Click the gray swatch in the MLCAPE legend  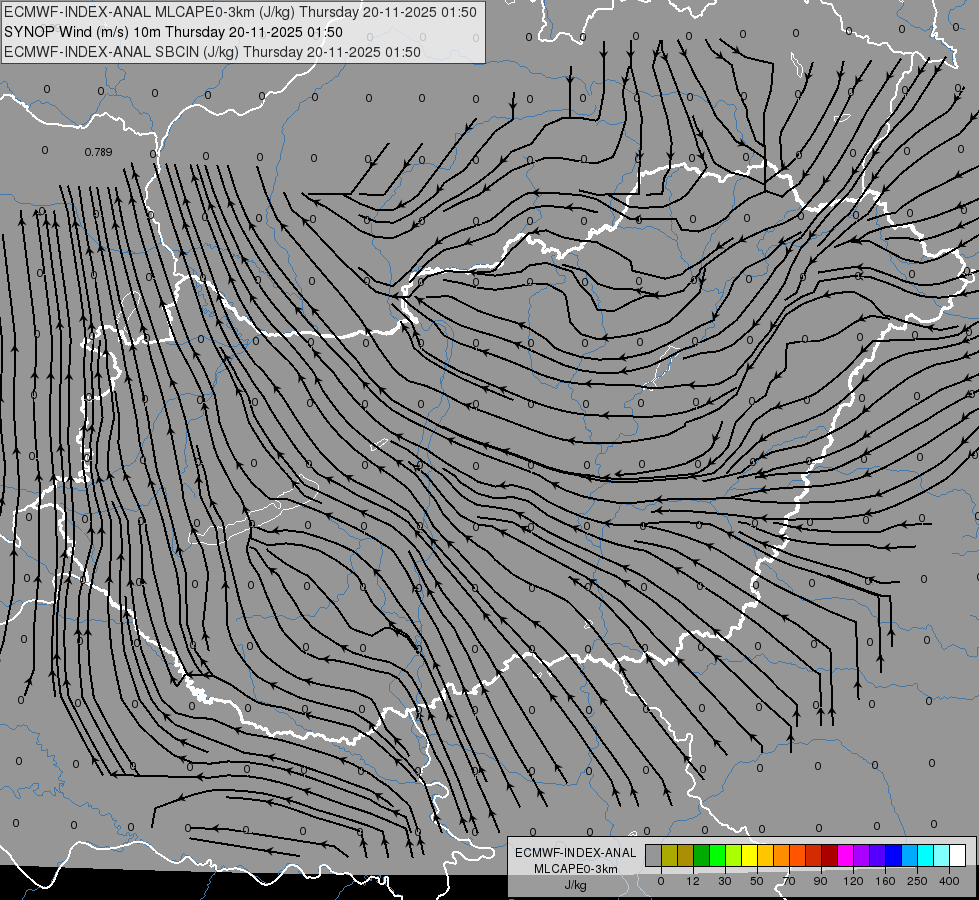[654, 855]
